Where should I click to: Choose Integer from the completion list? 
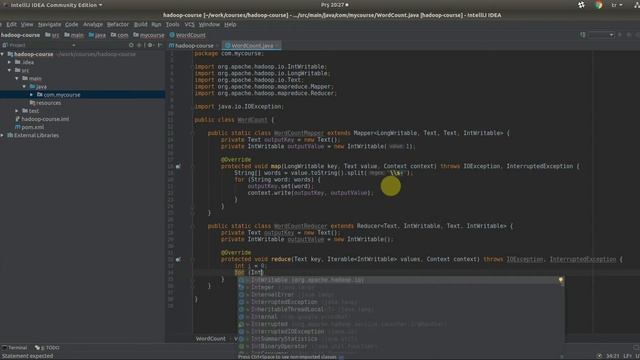[x=401, y=287]
